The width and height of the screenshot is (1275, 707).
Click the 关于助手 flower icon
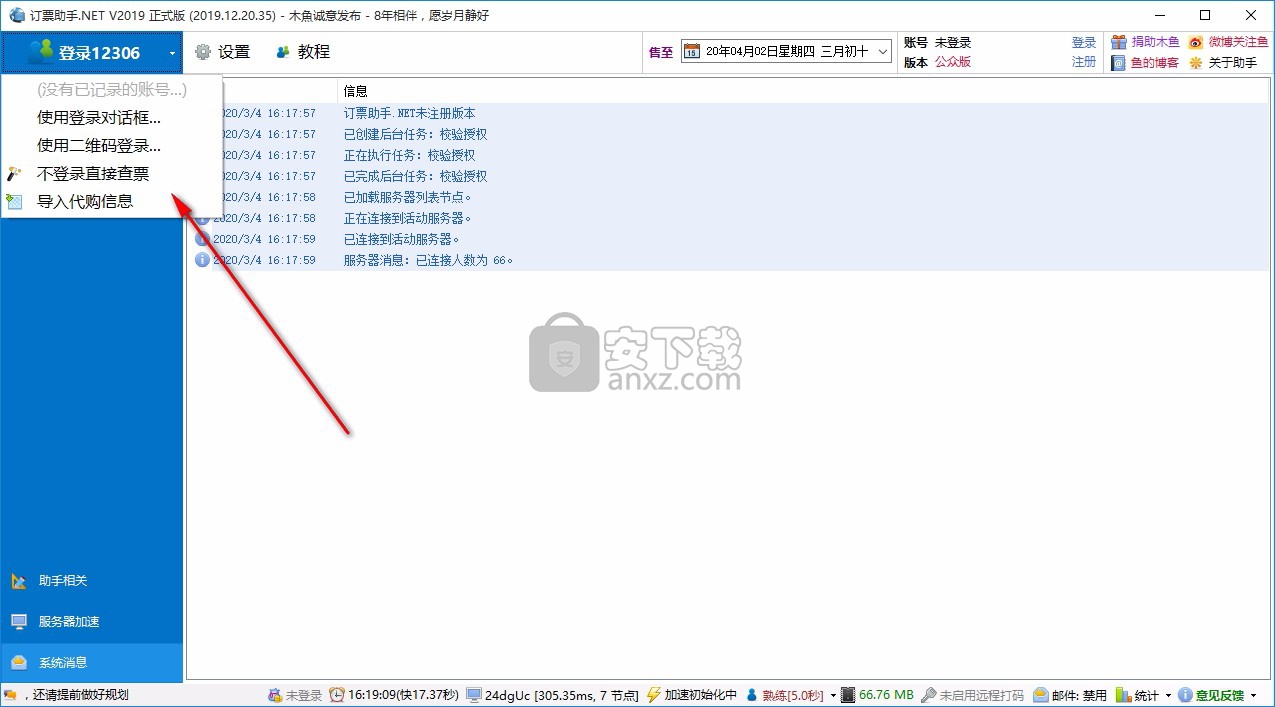click(x=1196, y=62)
